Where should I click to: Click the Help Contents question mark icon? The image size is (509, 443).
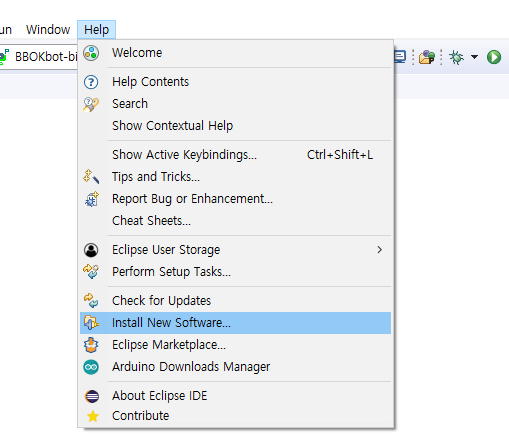tap(91, 82)
